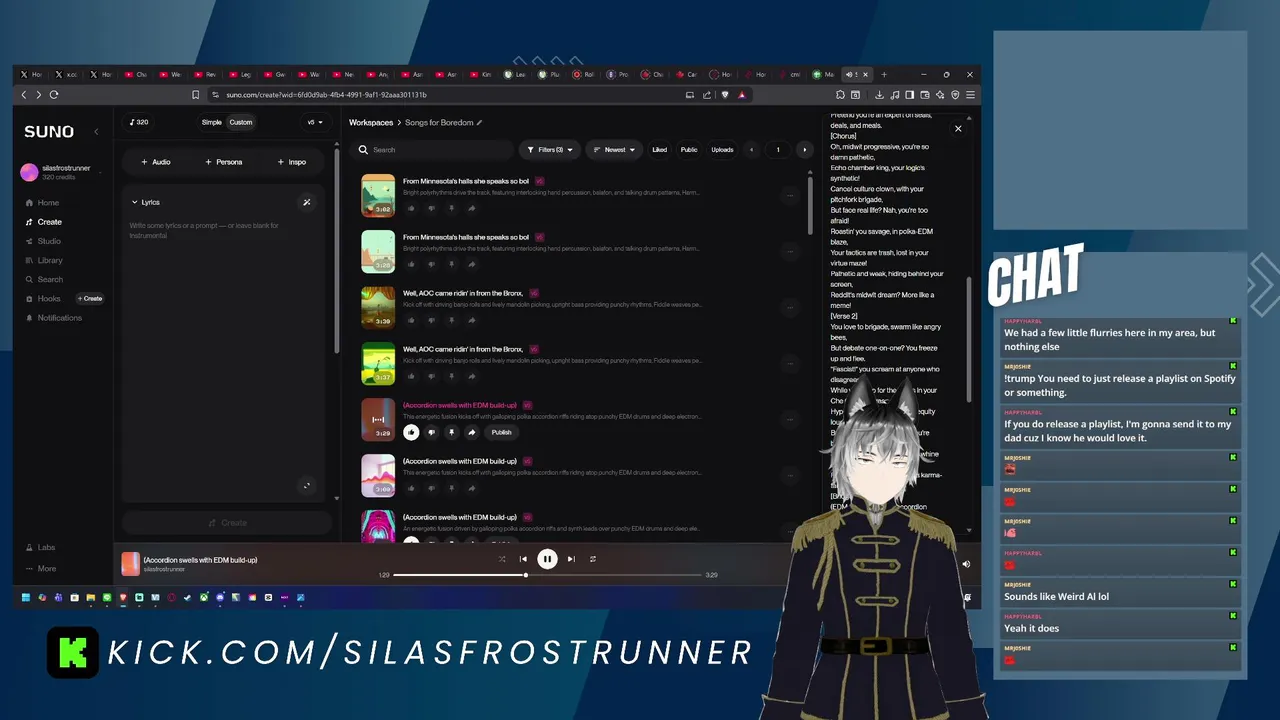Publish the playing Accordion song

[x=501, y=432]
